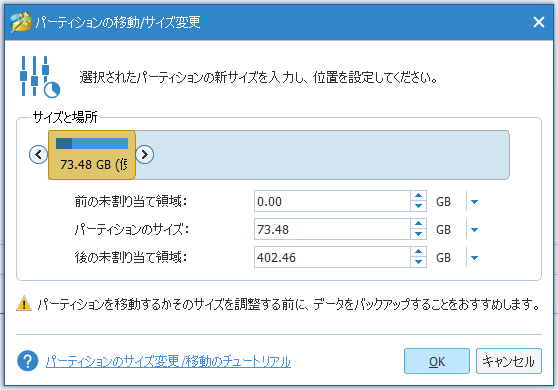
Task: Increase パーティションのサイズ with up arrow
Action: pyautogui.click(x=418, y=224)
